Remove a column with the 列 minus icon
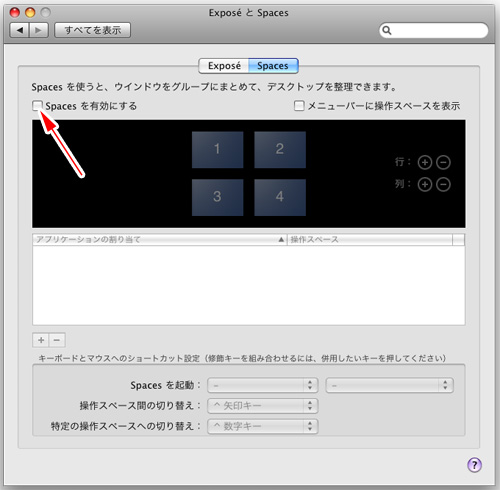This screenshot has height=490, width=500. 443,184
